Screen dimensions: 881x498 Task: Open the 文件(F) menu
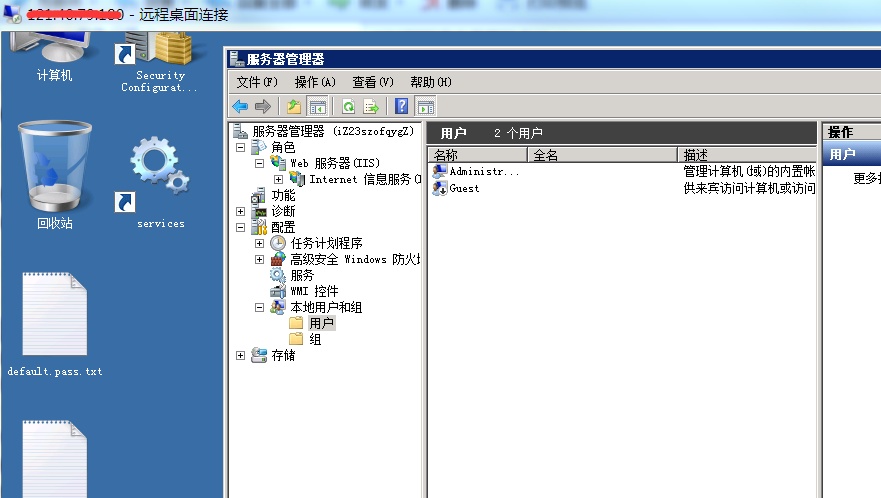pos(257,82)
